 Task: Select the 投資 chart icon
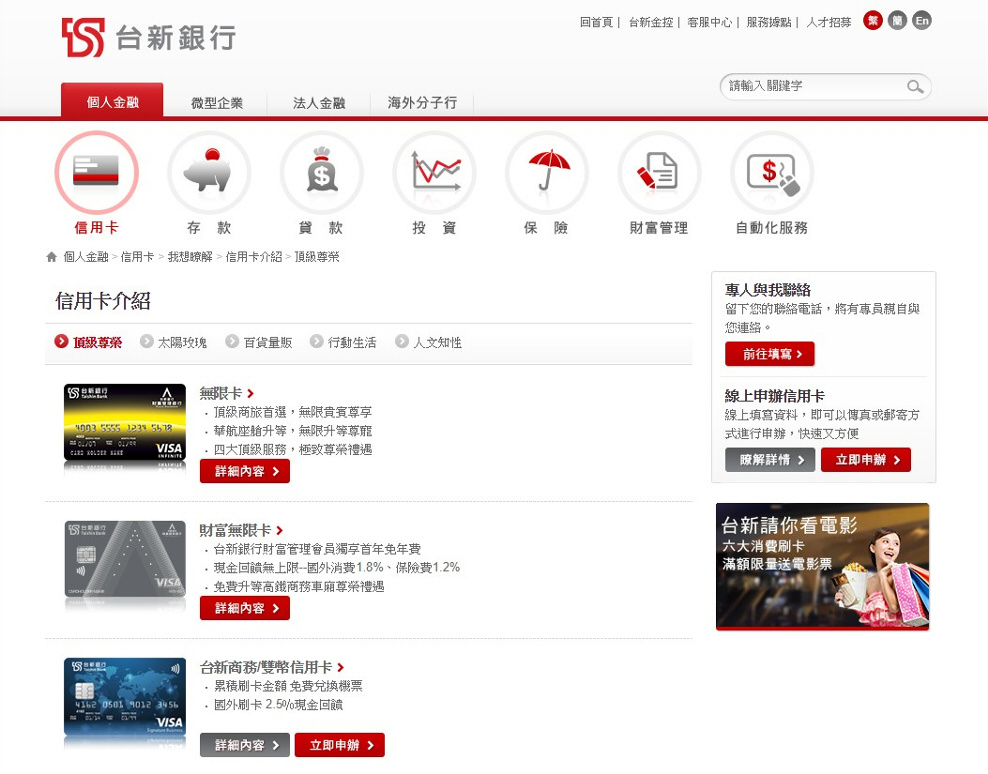(x=434, y=172)
